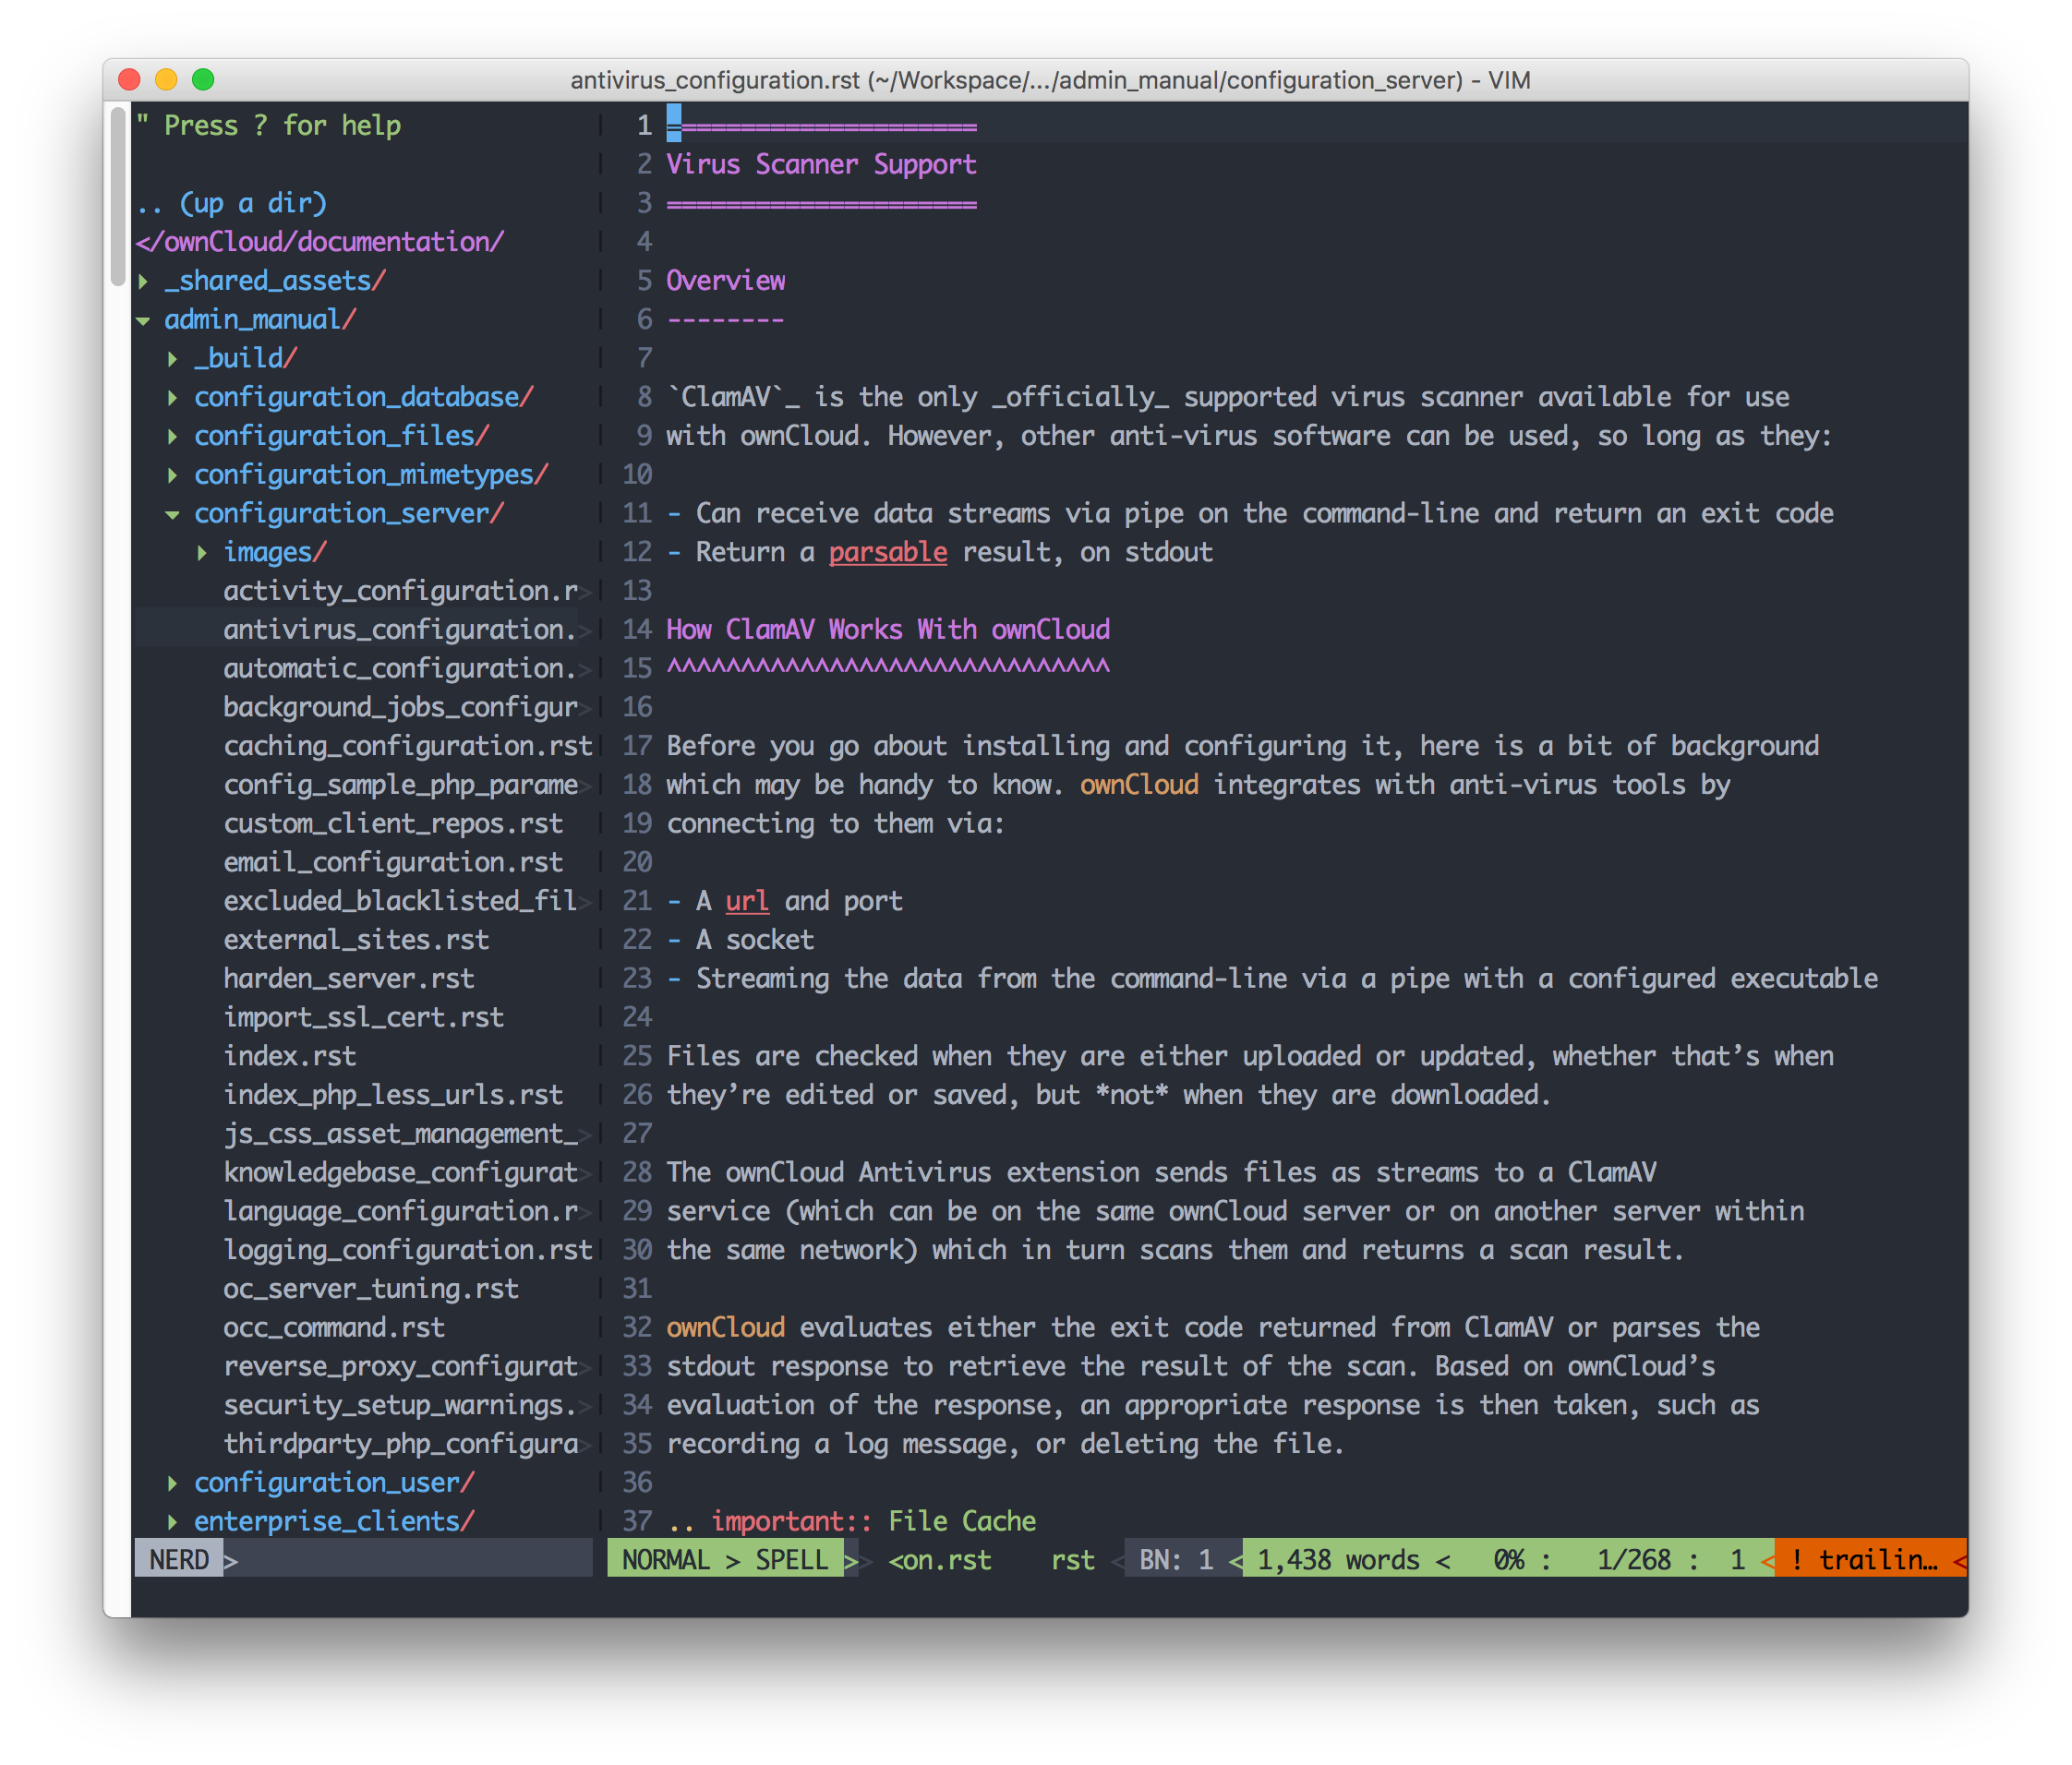Open external_sites.rst file
Image resolution: width=2072 pixels, height=1765 pixels.
coord(356,940)
